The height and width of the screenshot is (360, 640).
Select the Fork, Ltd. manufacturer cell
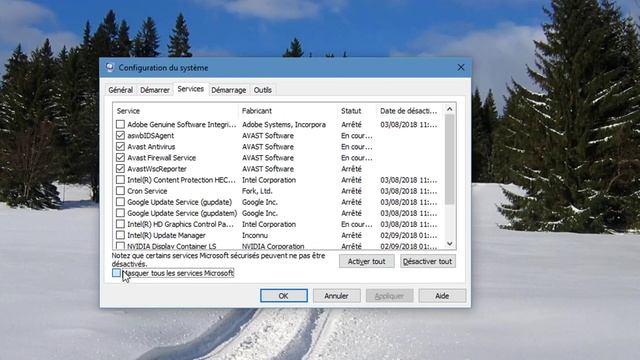click(257, 191)
